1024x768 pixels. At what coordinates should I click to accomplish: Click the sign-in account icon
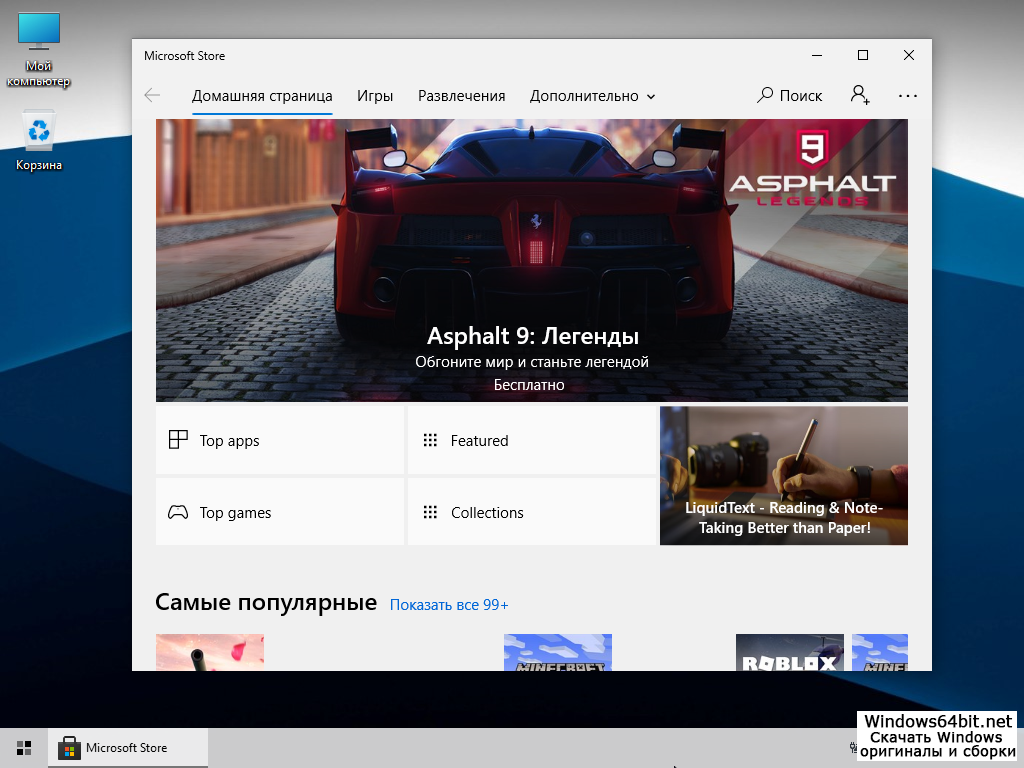click(859, 95)
